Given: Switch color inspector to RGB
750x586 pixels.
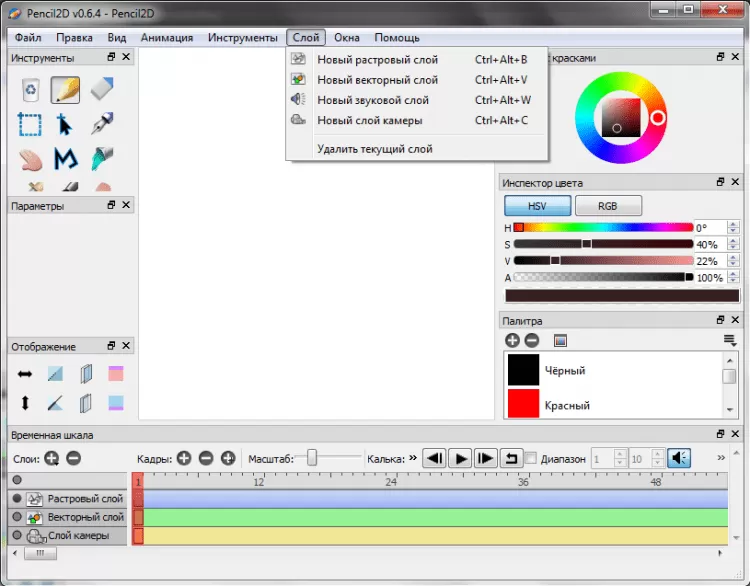Looking at the screenshot, I should click(608, 206).
